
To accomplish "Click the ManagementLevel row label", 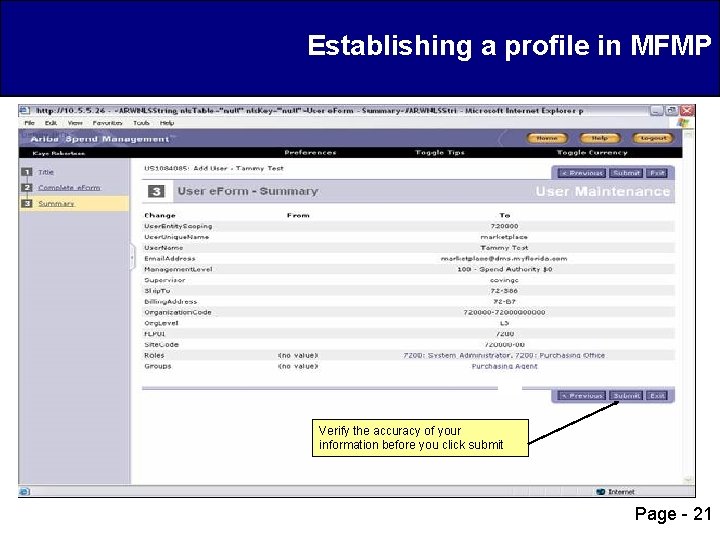I will [x=178, y=270].
